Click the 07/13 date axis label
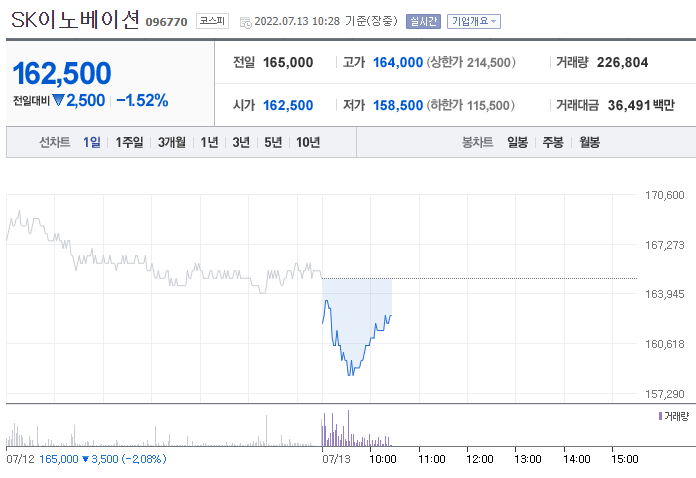This screenshot has height=478, width=696. coord(336,459)
